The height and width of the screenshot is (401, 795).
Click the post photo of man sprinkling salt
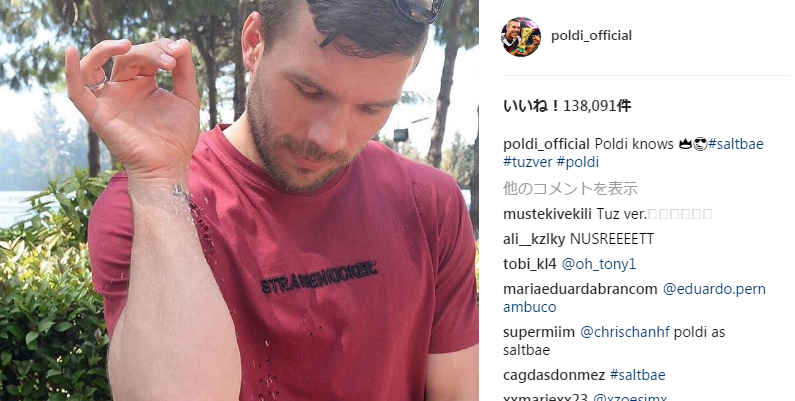click(x=239, y=201)
